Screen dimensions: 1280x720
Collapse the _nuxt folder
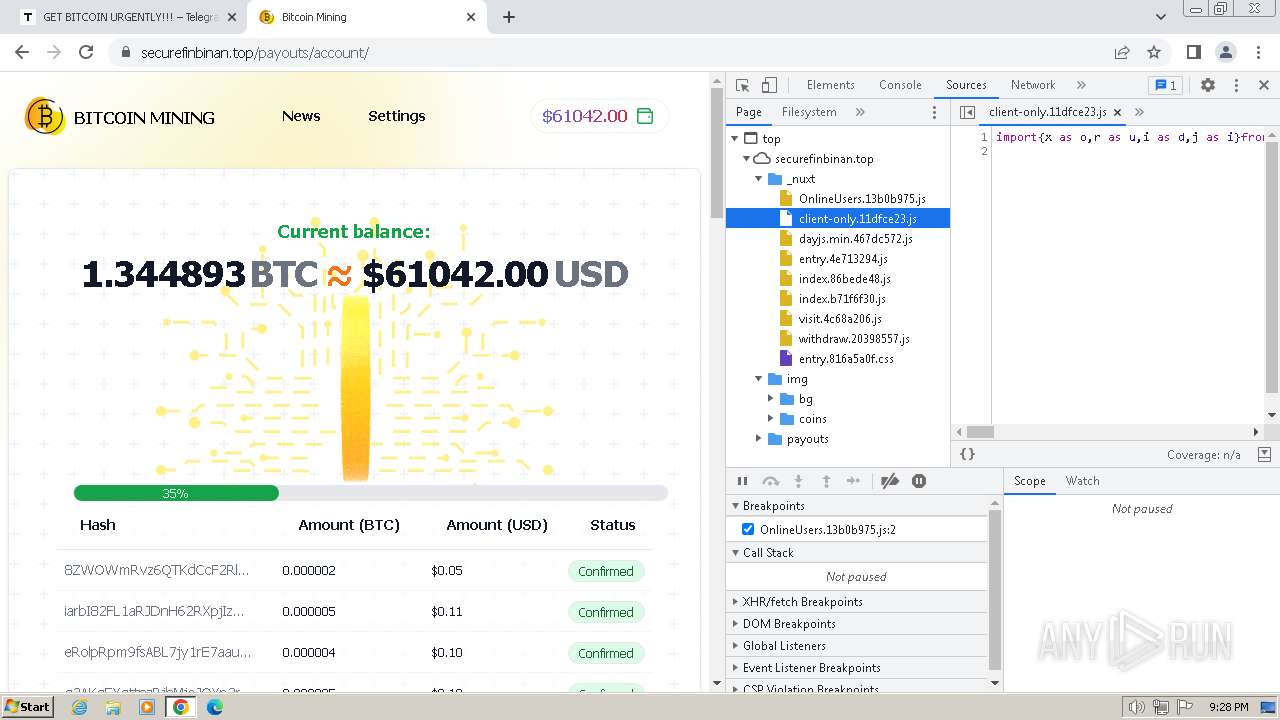click(x=759, y=179)
